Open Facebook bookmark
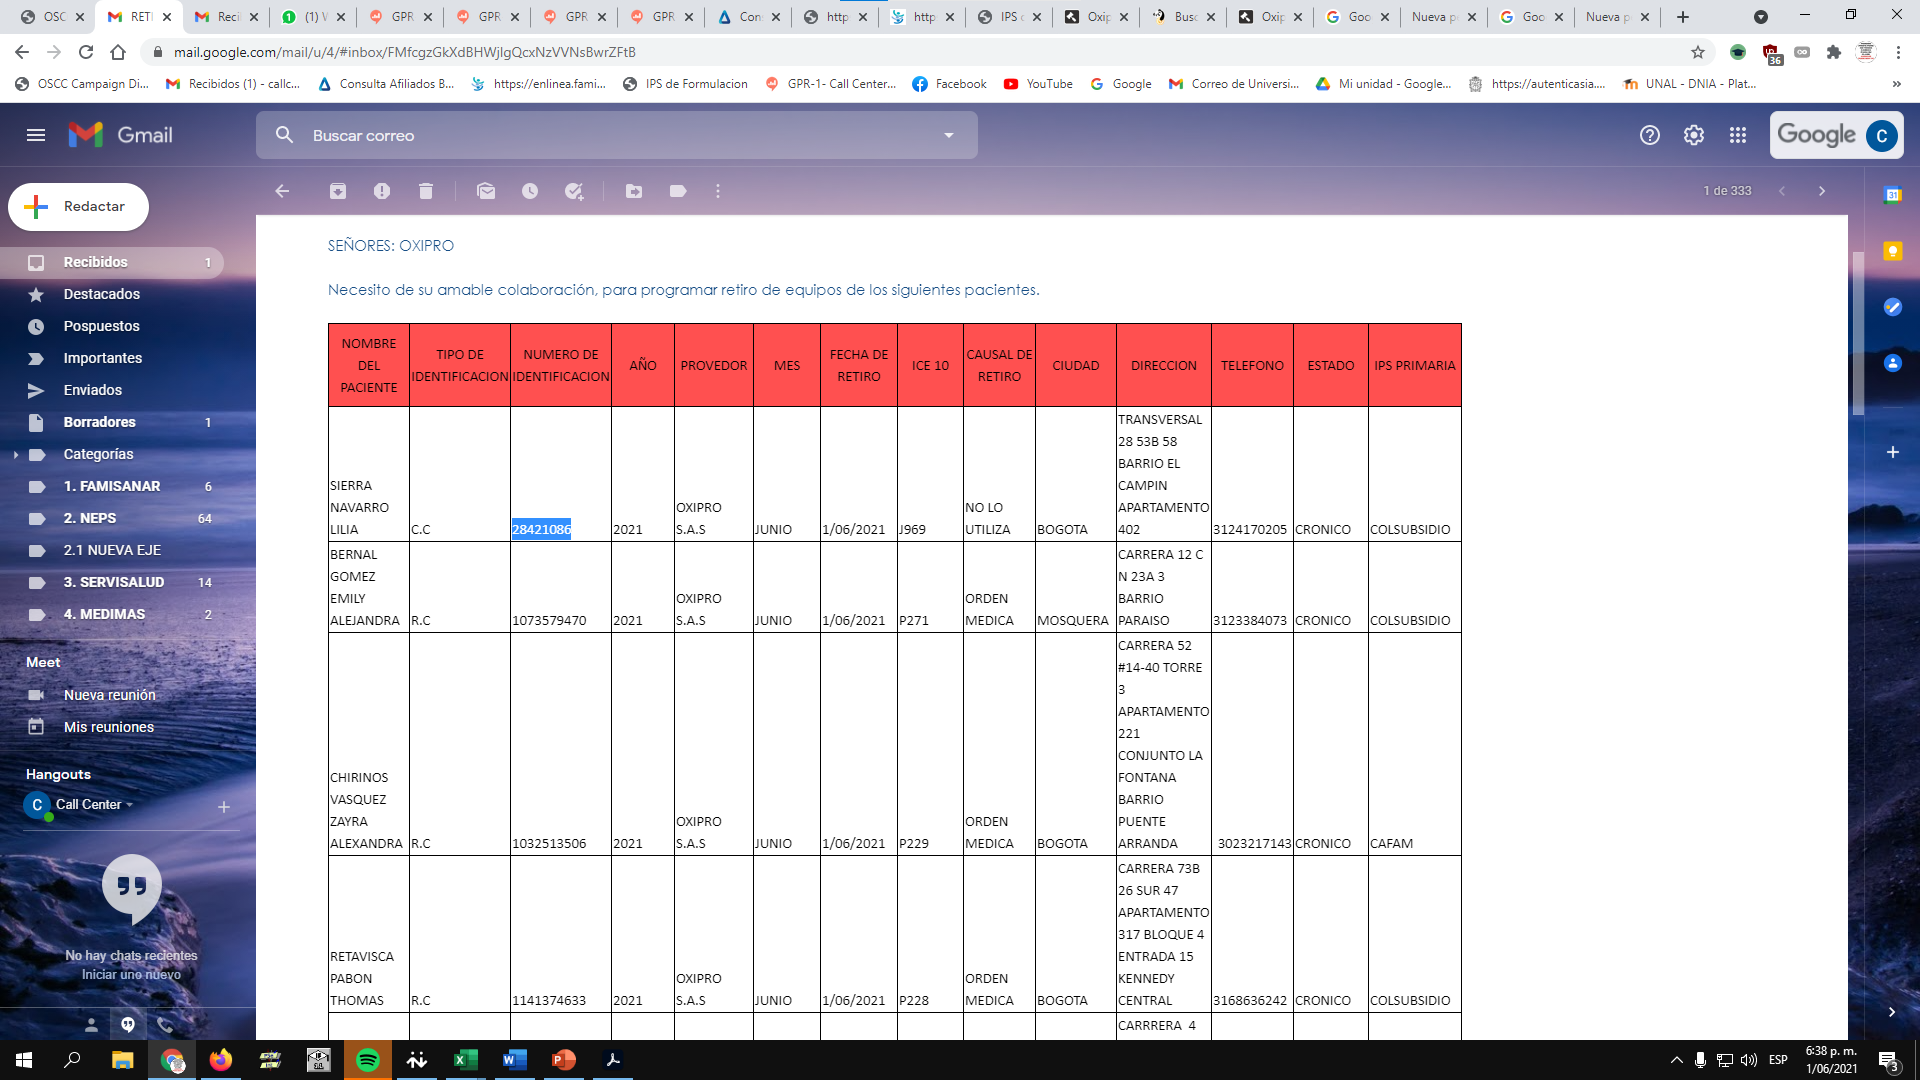The width and height of the screenshot is (1920, 1080). tap(949, 84)
